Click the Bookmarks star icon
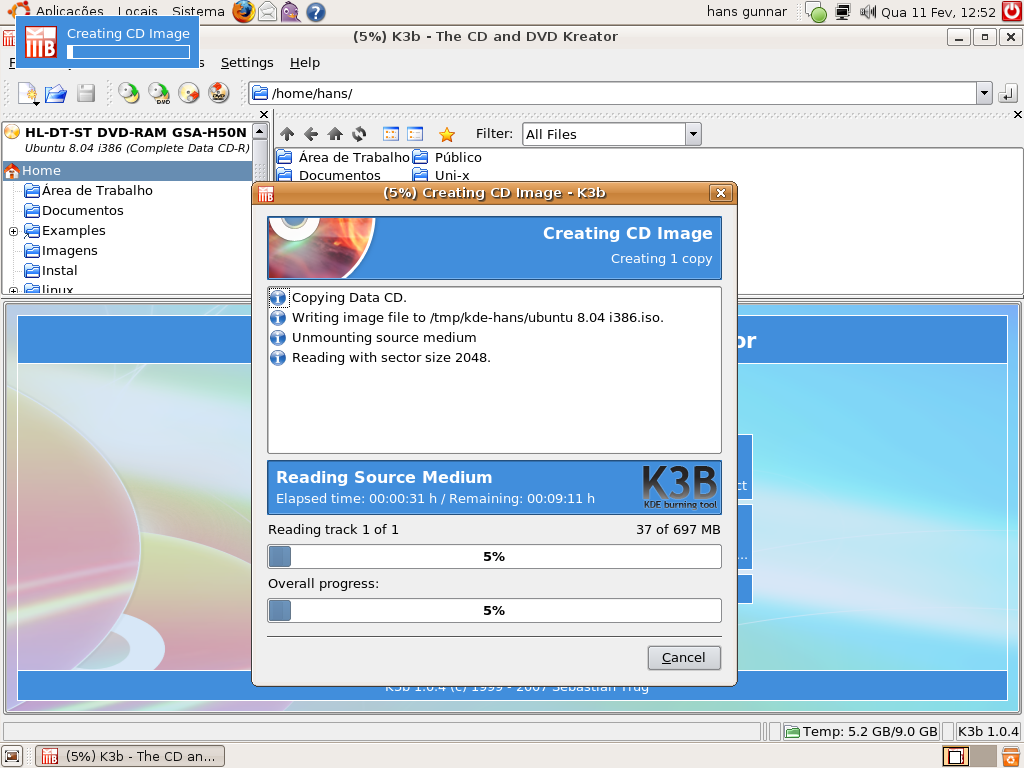Image resolution: width=1024 pixels, height=768 pixels. coord(447,135)
